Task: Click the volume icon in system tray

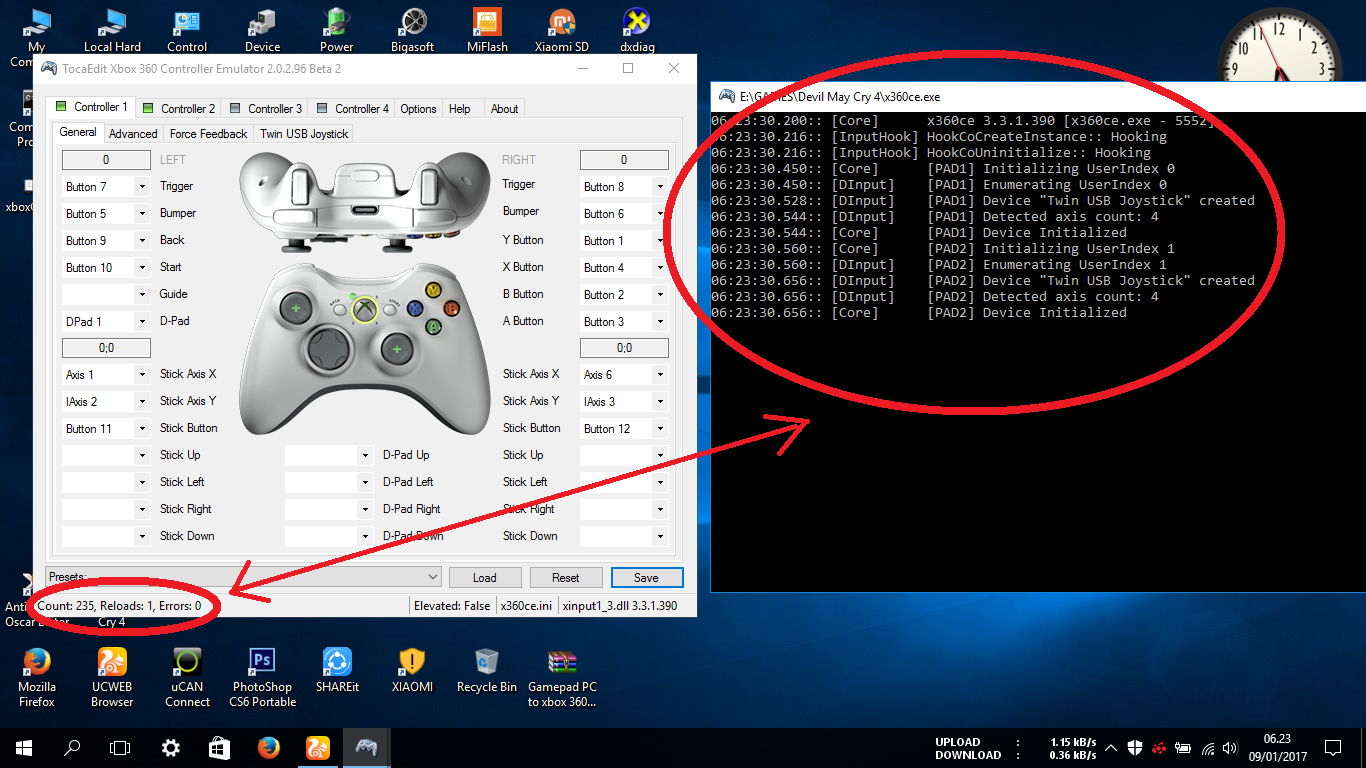Action: [1230, 748]
